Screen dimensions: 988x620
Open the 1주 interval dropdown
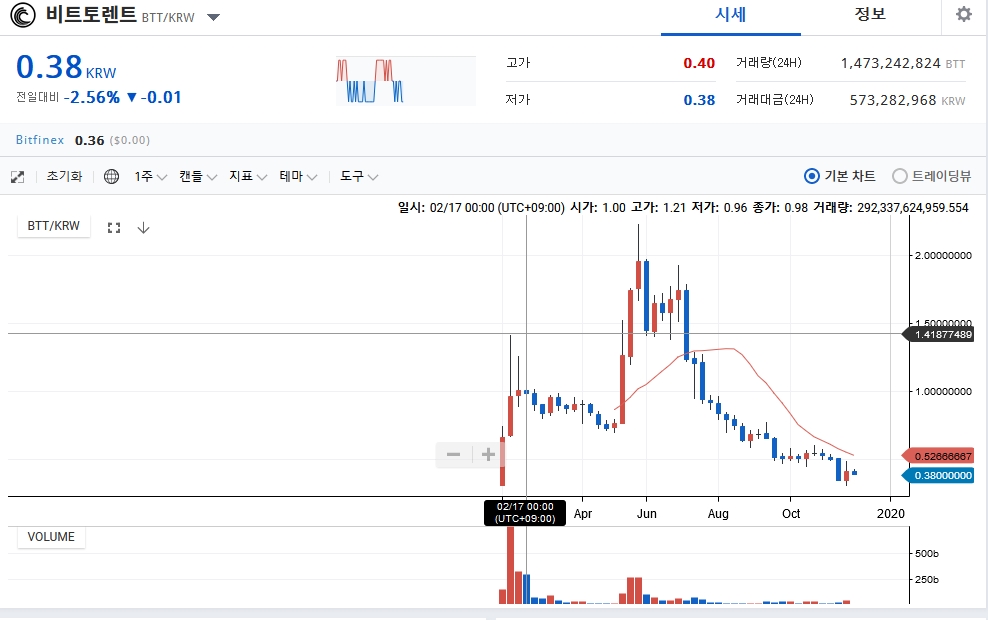[x=150, y=176]
